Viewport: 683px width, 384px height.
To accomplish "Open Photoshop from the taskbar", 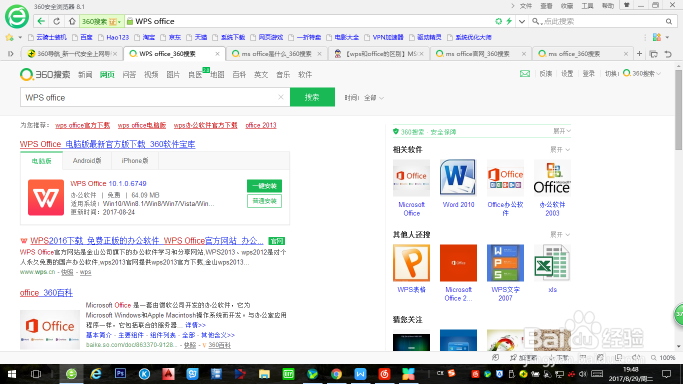I will [x=120, y=374].
